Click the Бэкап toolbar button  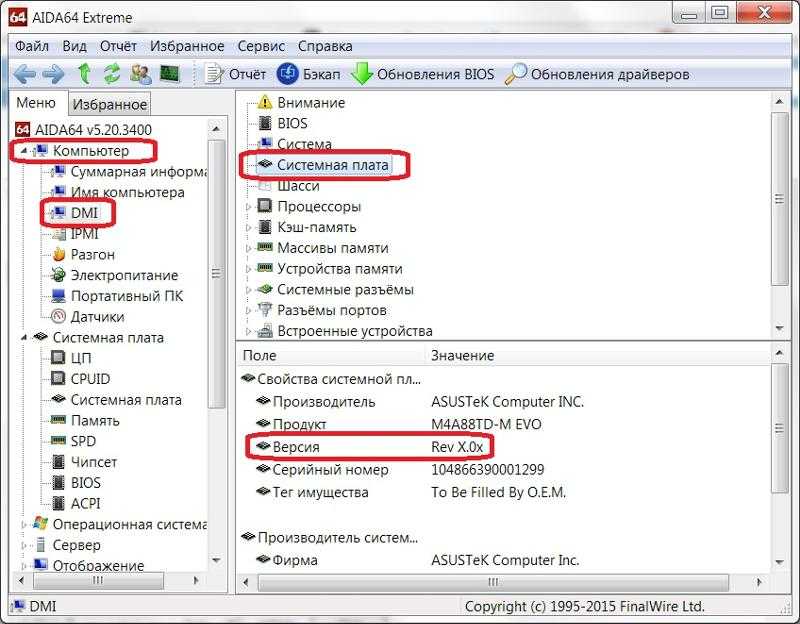point(308,74)
